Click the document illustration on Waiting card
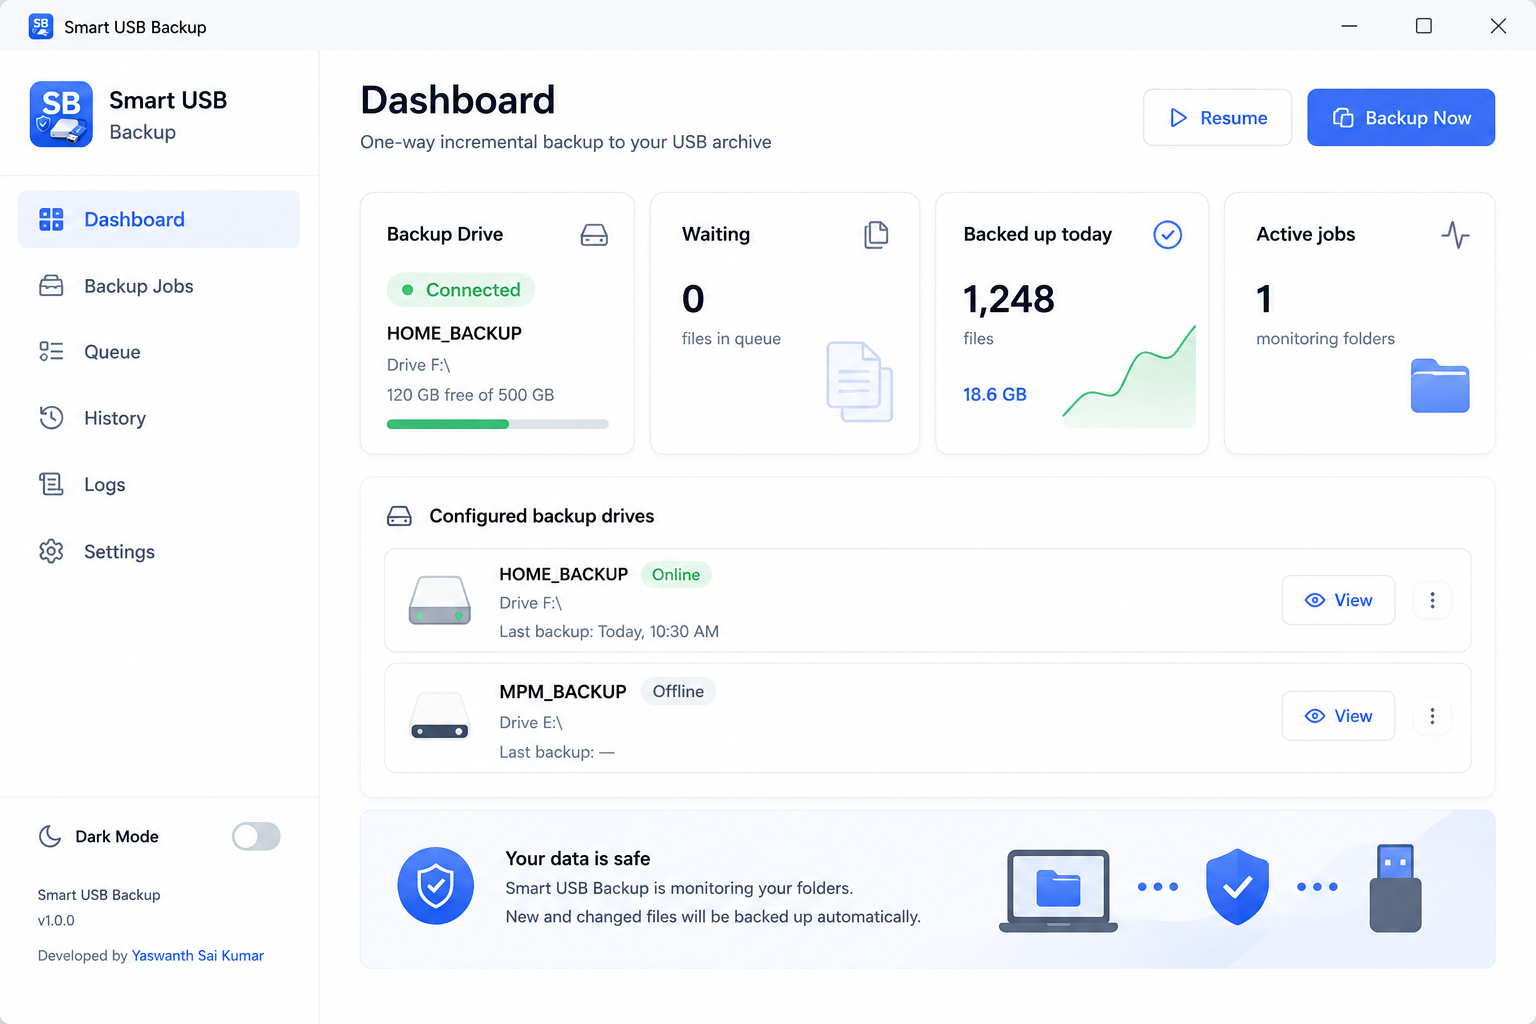 859,381
